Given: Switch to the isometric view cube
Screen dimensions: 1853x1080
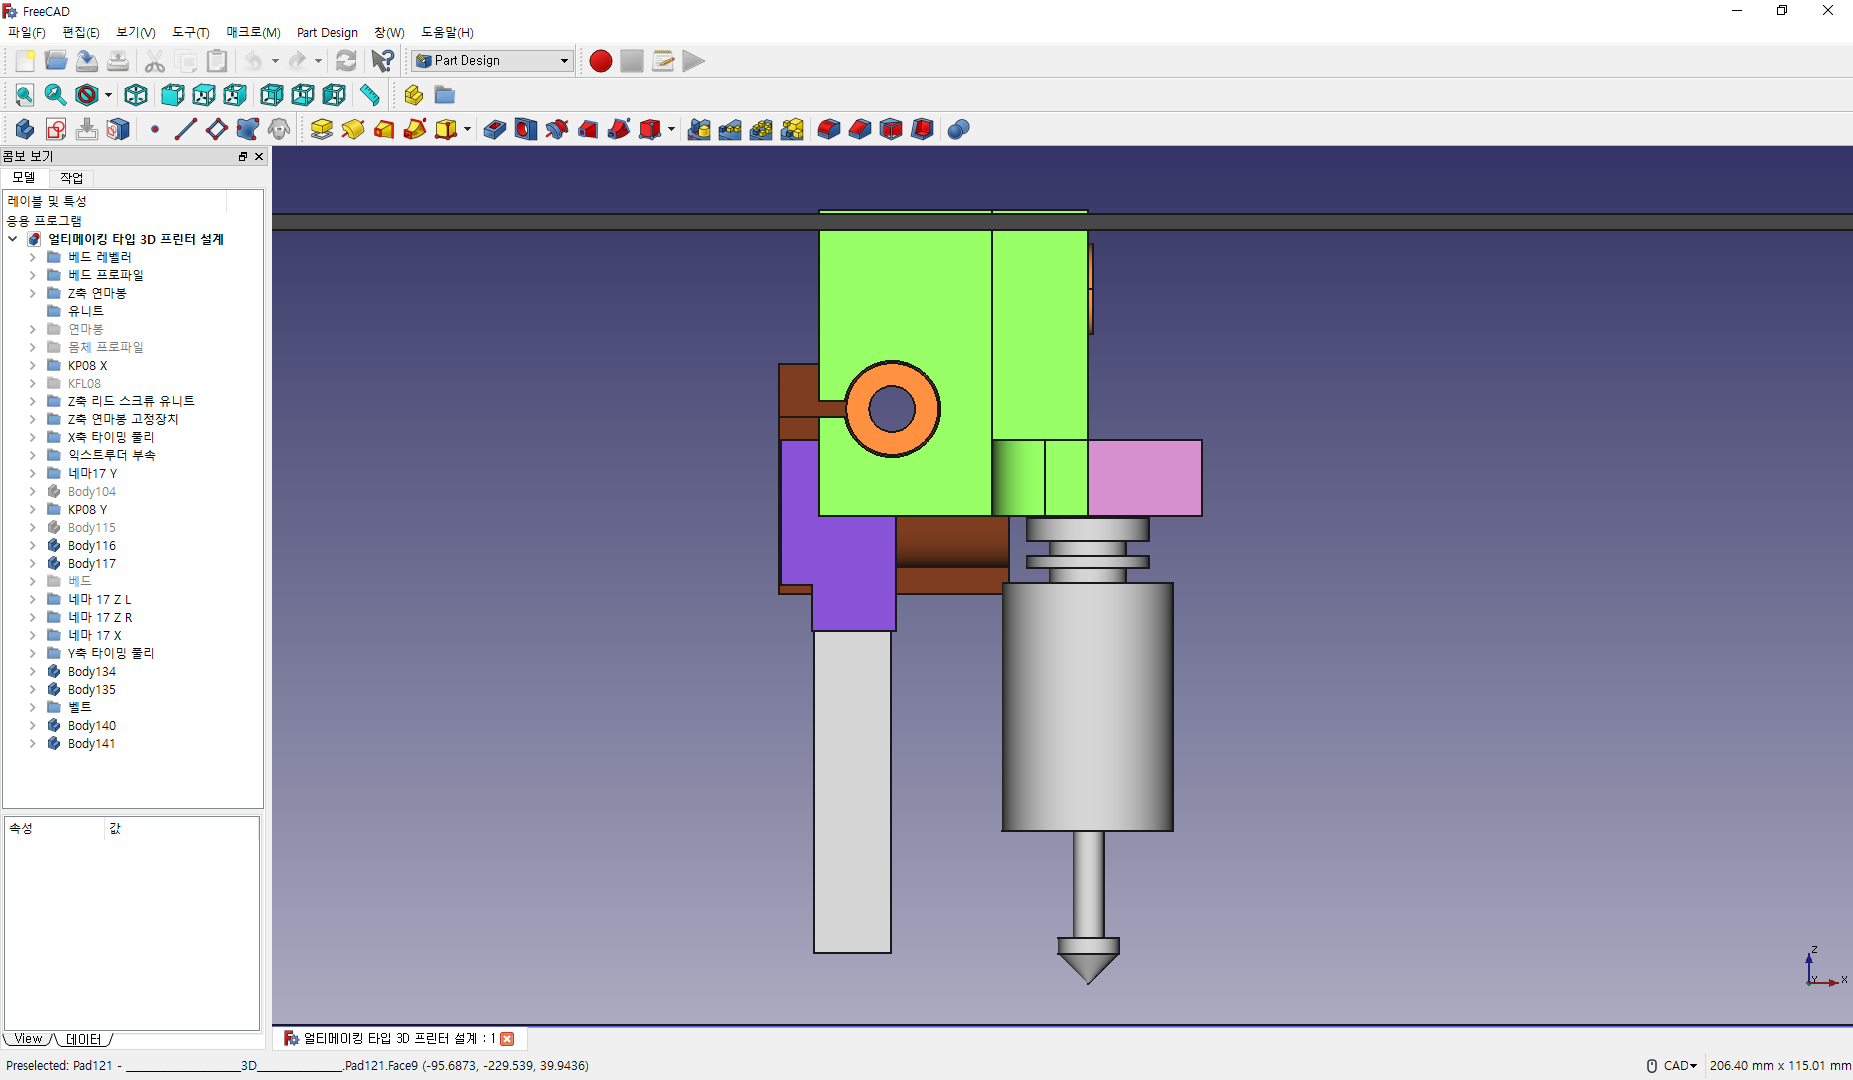Looking at the screenshot, I should pyautogui.click(x=136, y=95).
